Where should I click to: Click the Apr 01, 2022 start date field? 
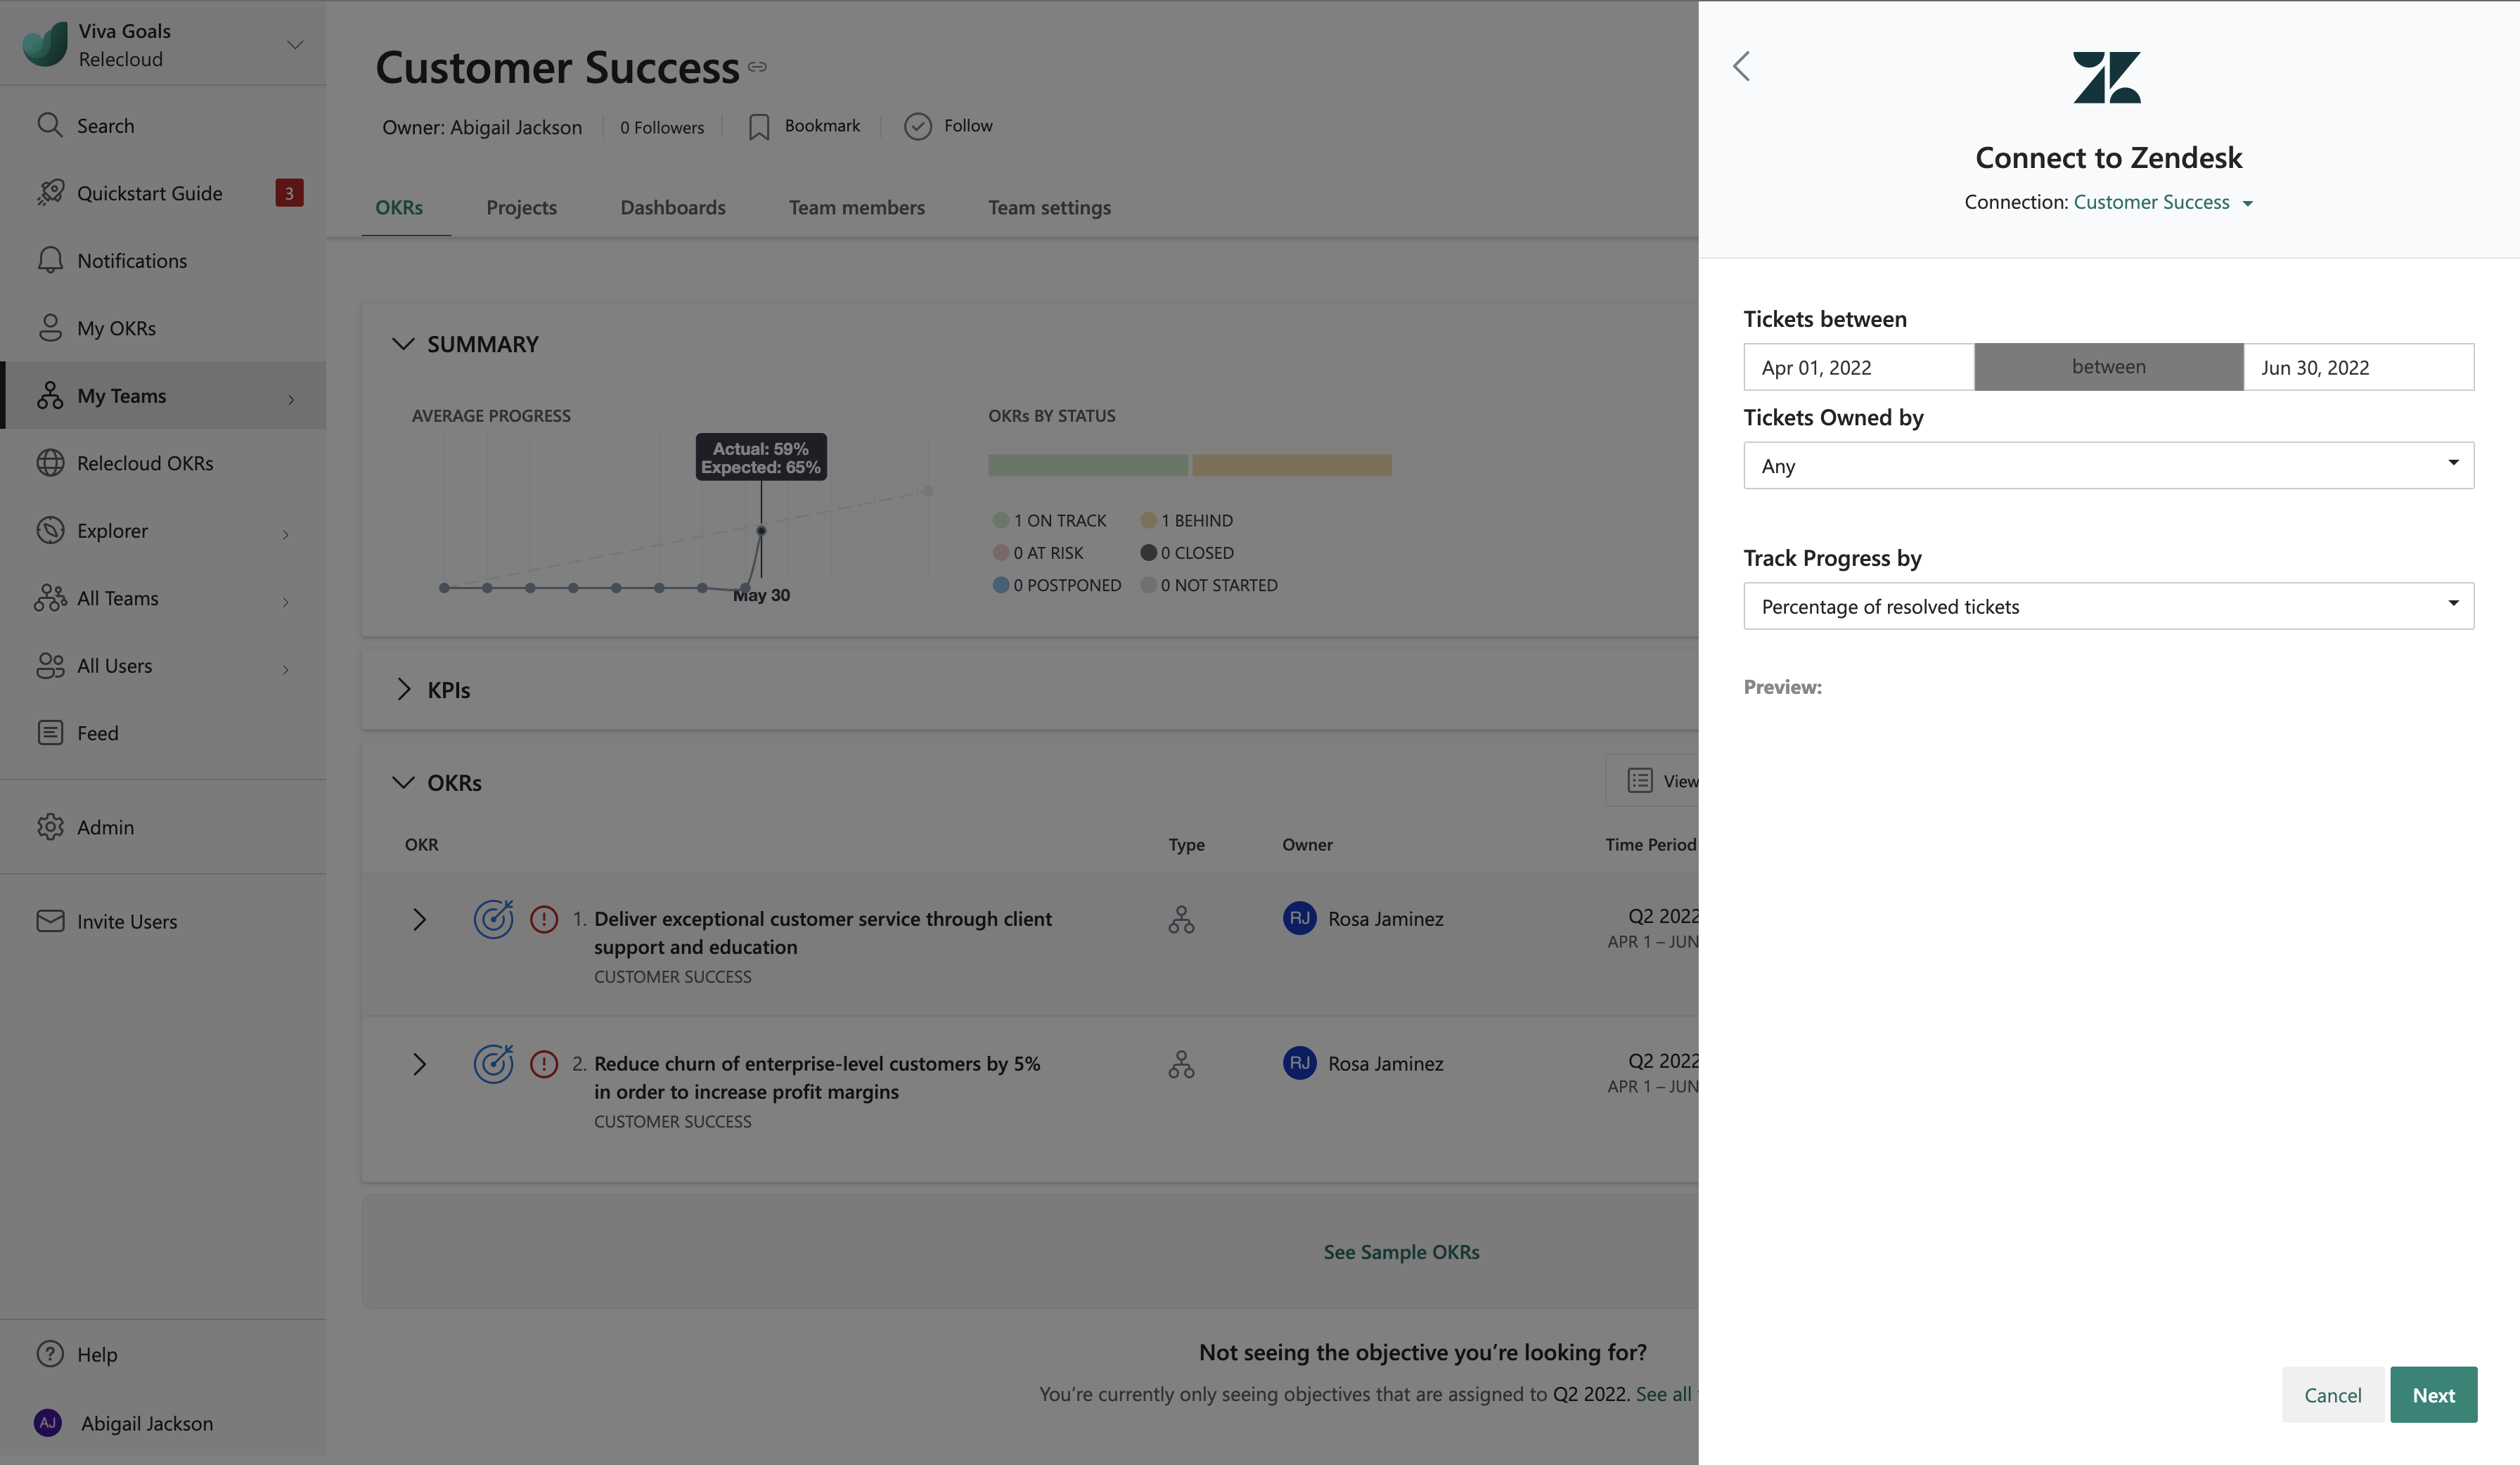point(1859,367)
